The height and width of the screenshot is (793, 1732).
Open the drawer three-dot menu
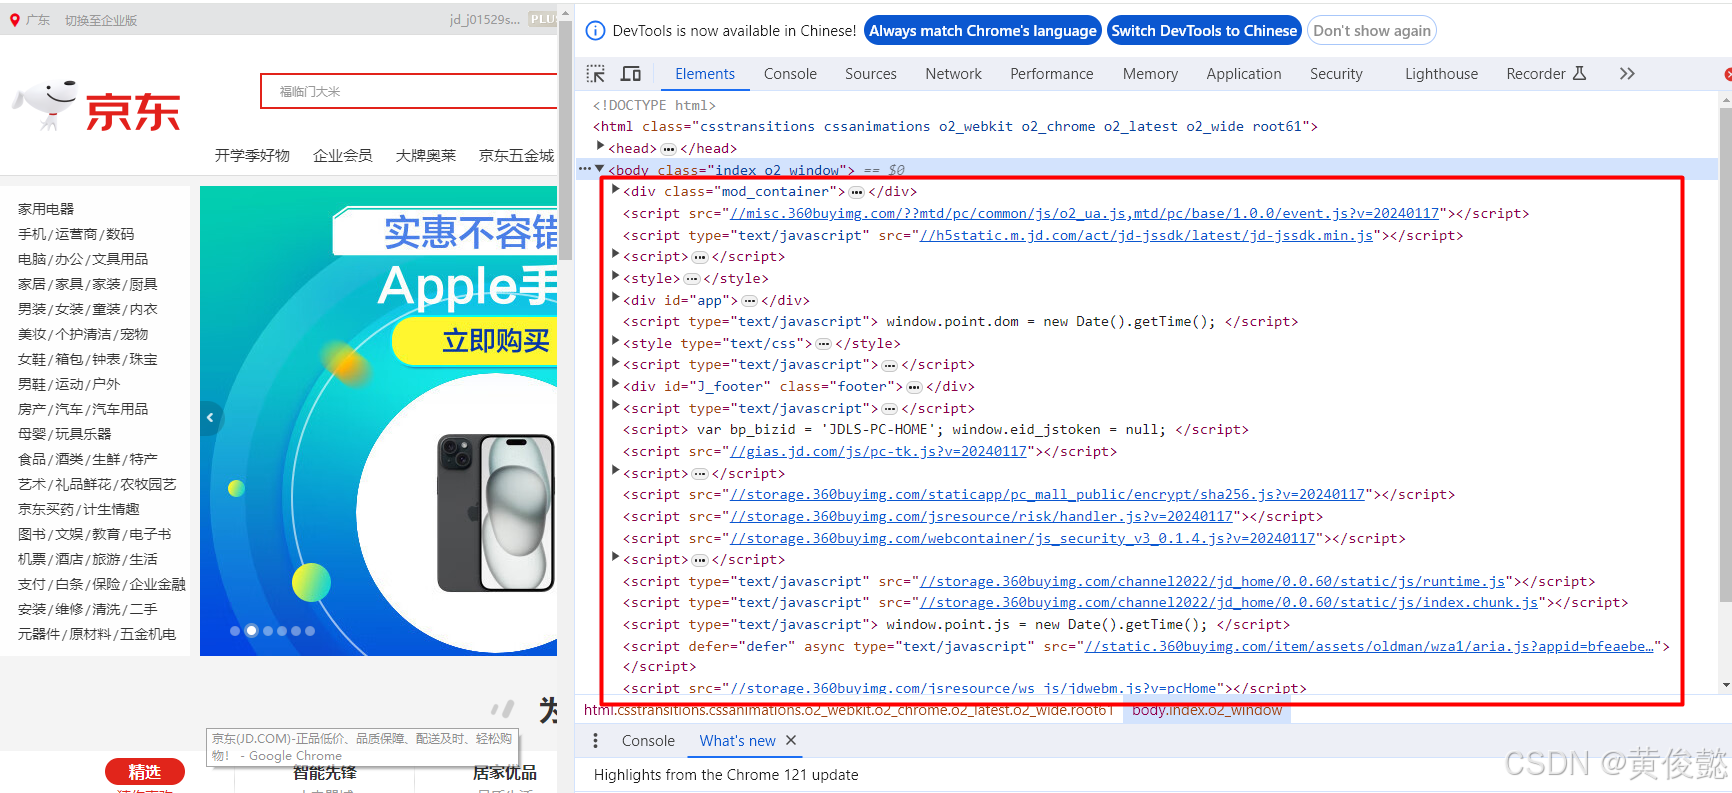click(x=596, y=741)
